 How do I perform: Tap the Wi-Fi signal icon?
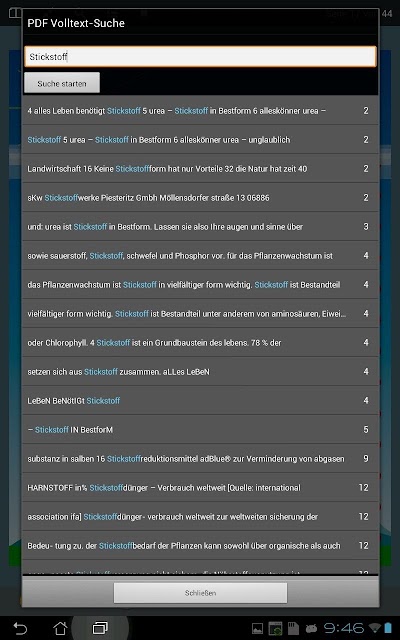click(x=375, y=628)
